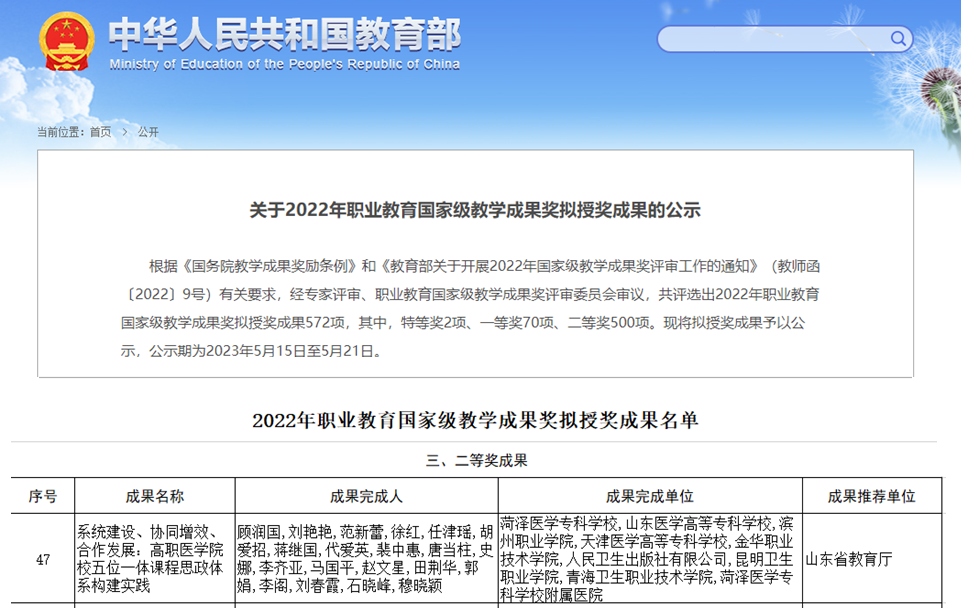Select the 成果名称 column header
This screenshot has height=608, width=961.
(x=154, y=497)
